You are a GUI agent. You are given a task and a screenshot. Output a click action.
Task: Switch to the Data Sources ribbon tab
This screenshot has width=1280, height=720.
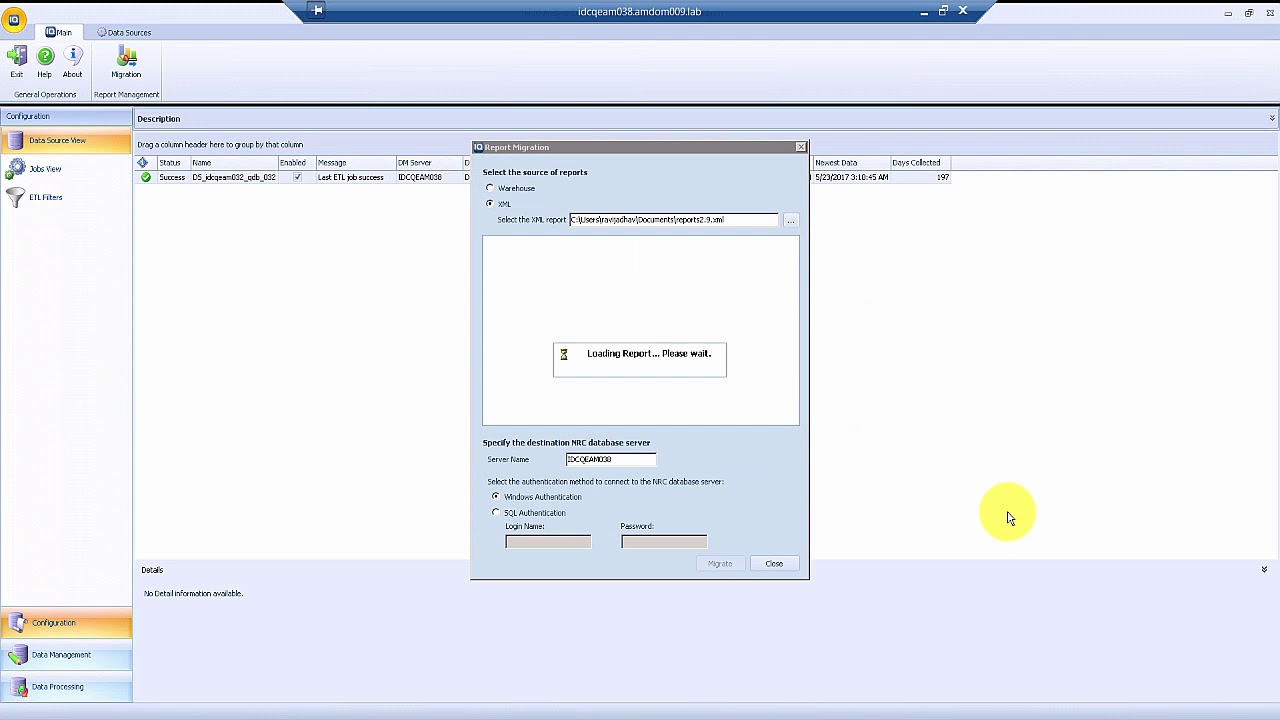click(x=124, y=32)
